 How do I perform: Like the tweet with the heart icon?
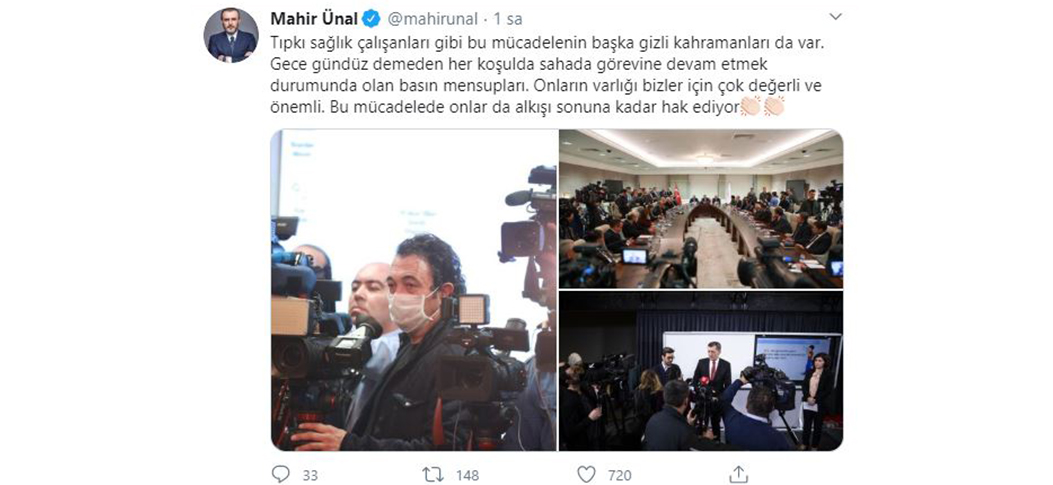[586, 474]
